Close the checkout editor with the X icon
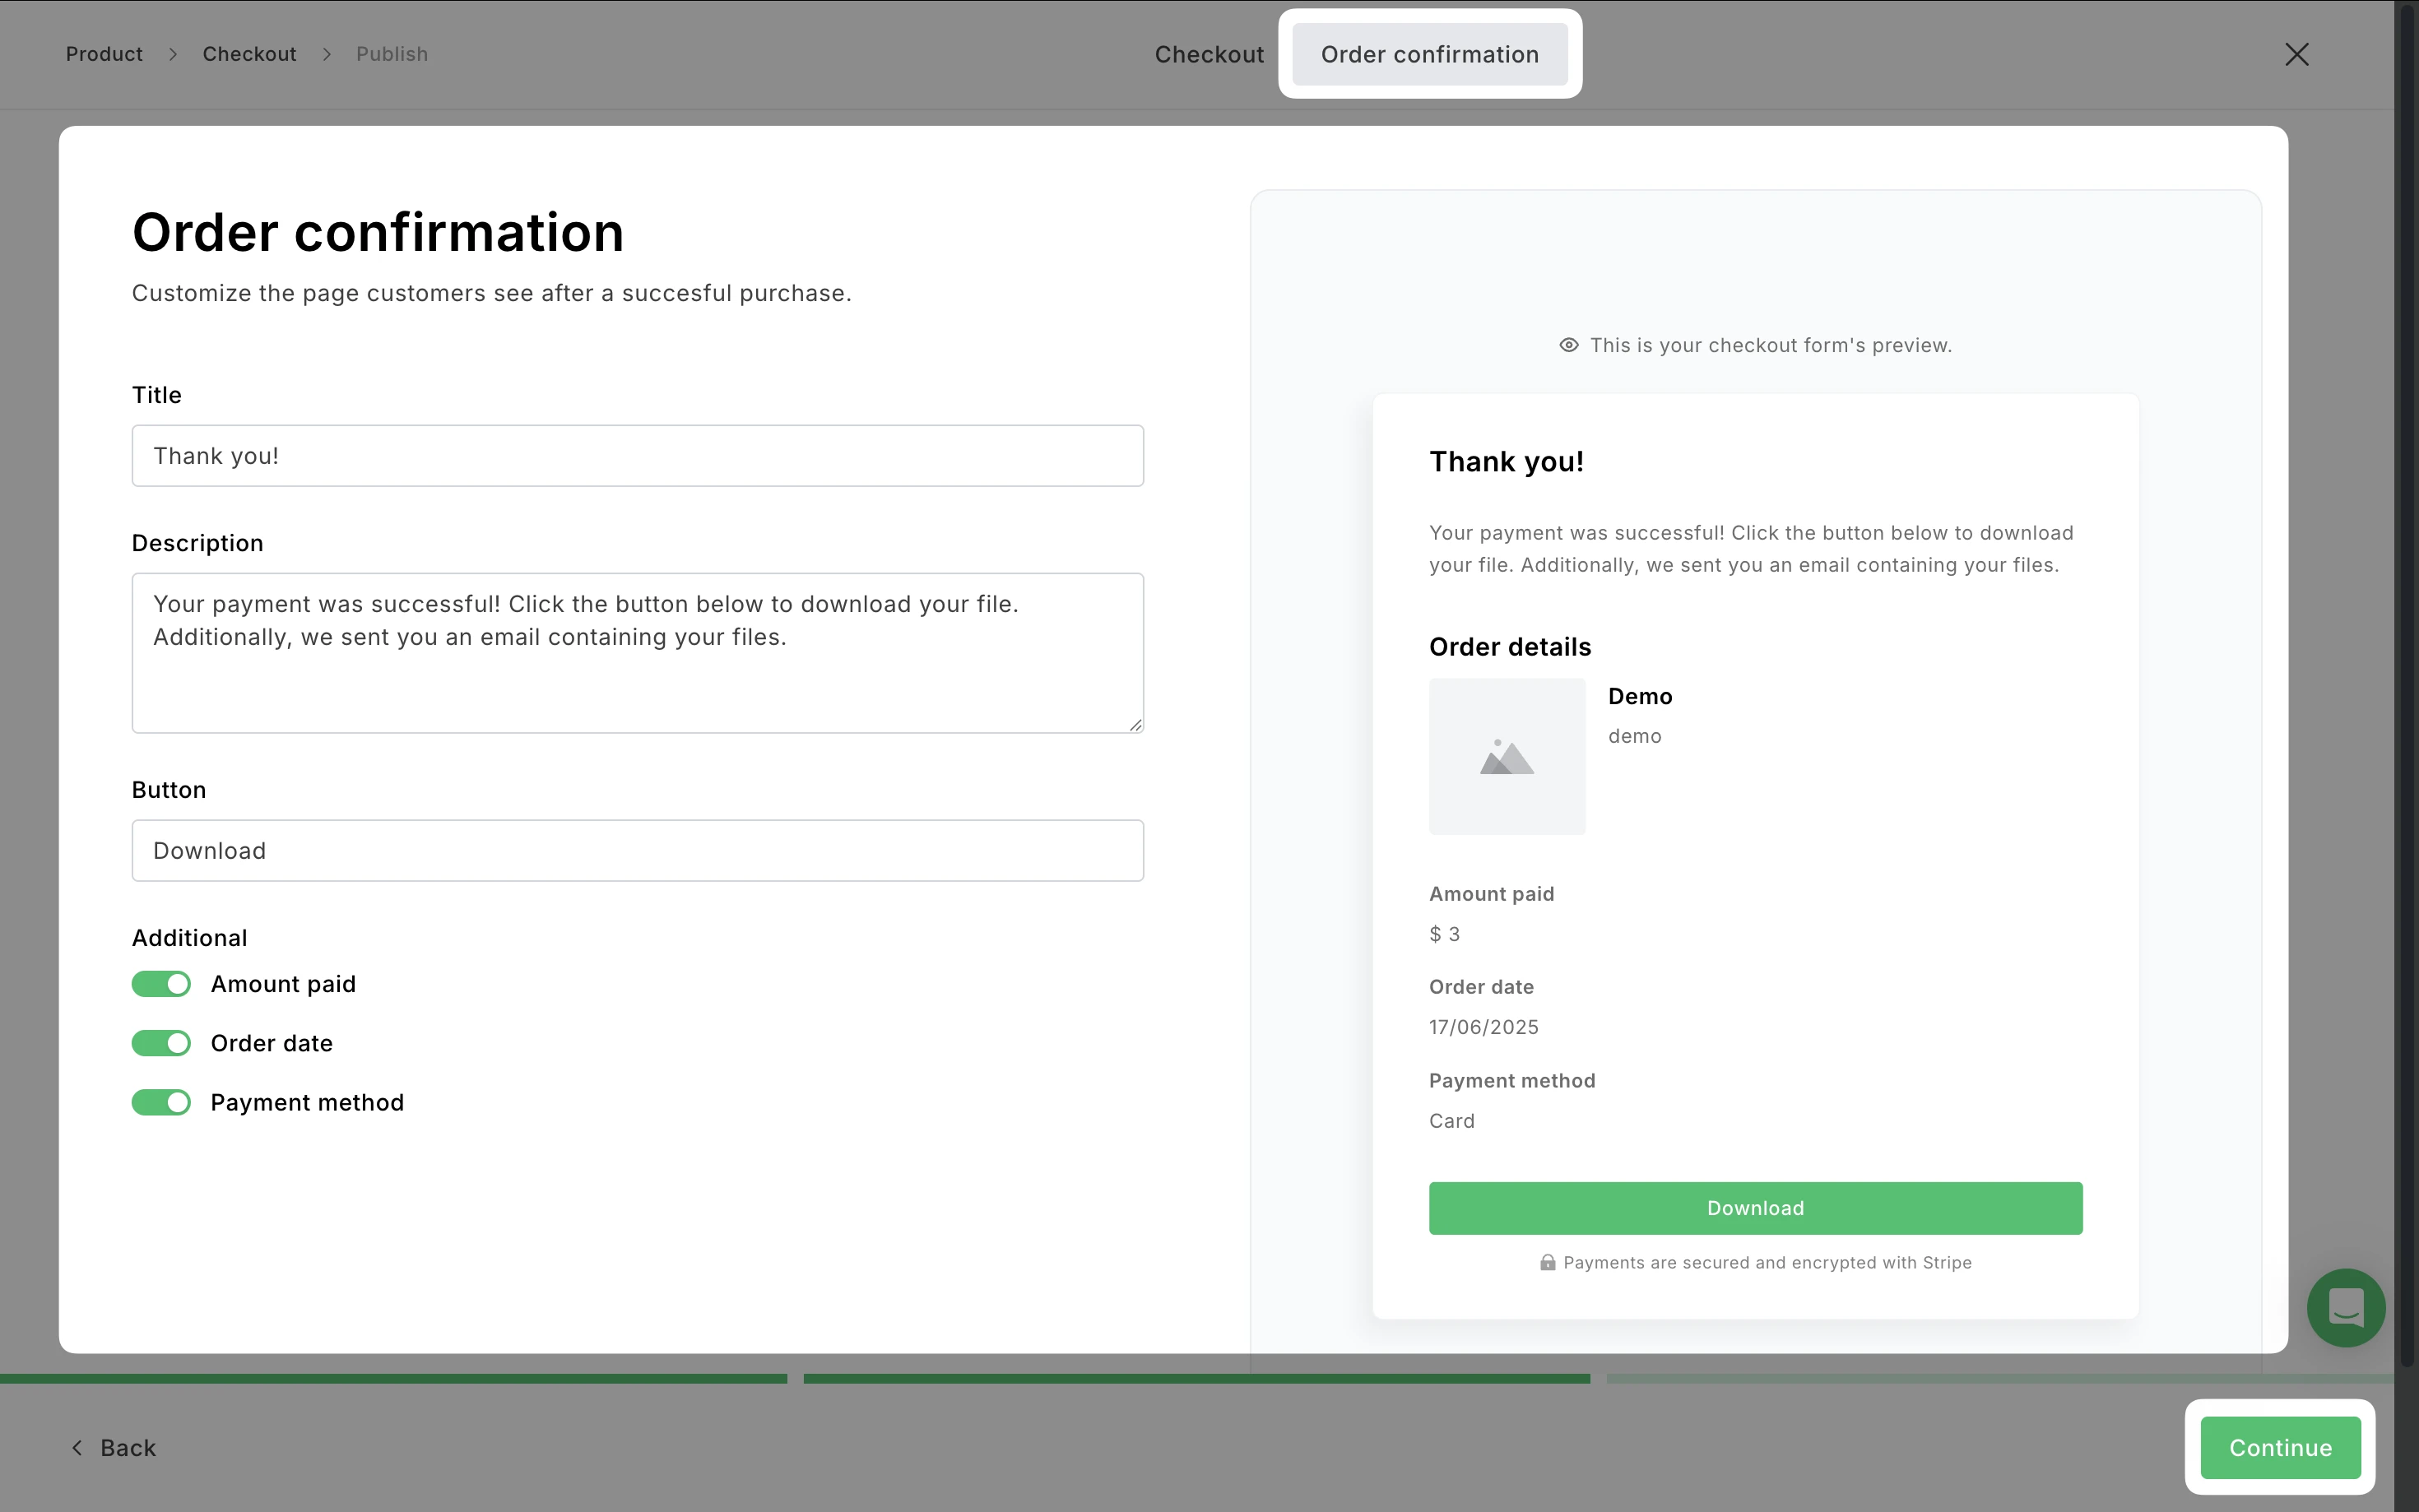The height and width of the screenshot is (1512, 2419). [x=2297, y=54]
